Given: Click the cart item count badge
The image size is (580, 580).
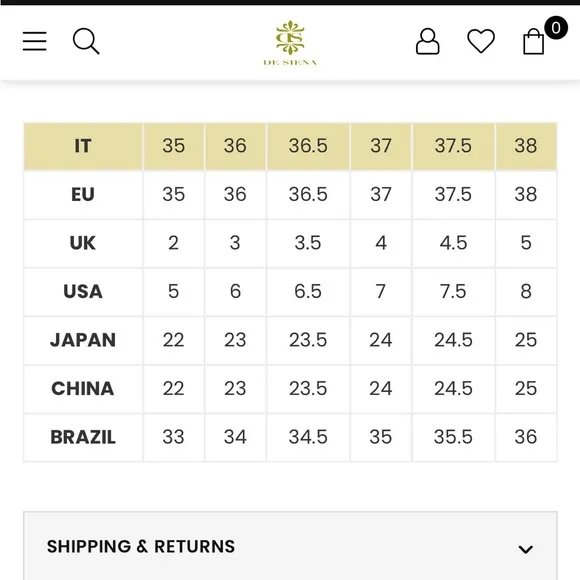Looking at the screenshot, I should tap(556, 28).
